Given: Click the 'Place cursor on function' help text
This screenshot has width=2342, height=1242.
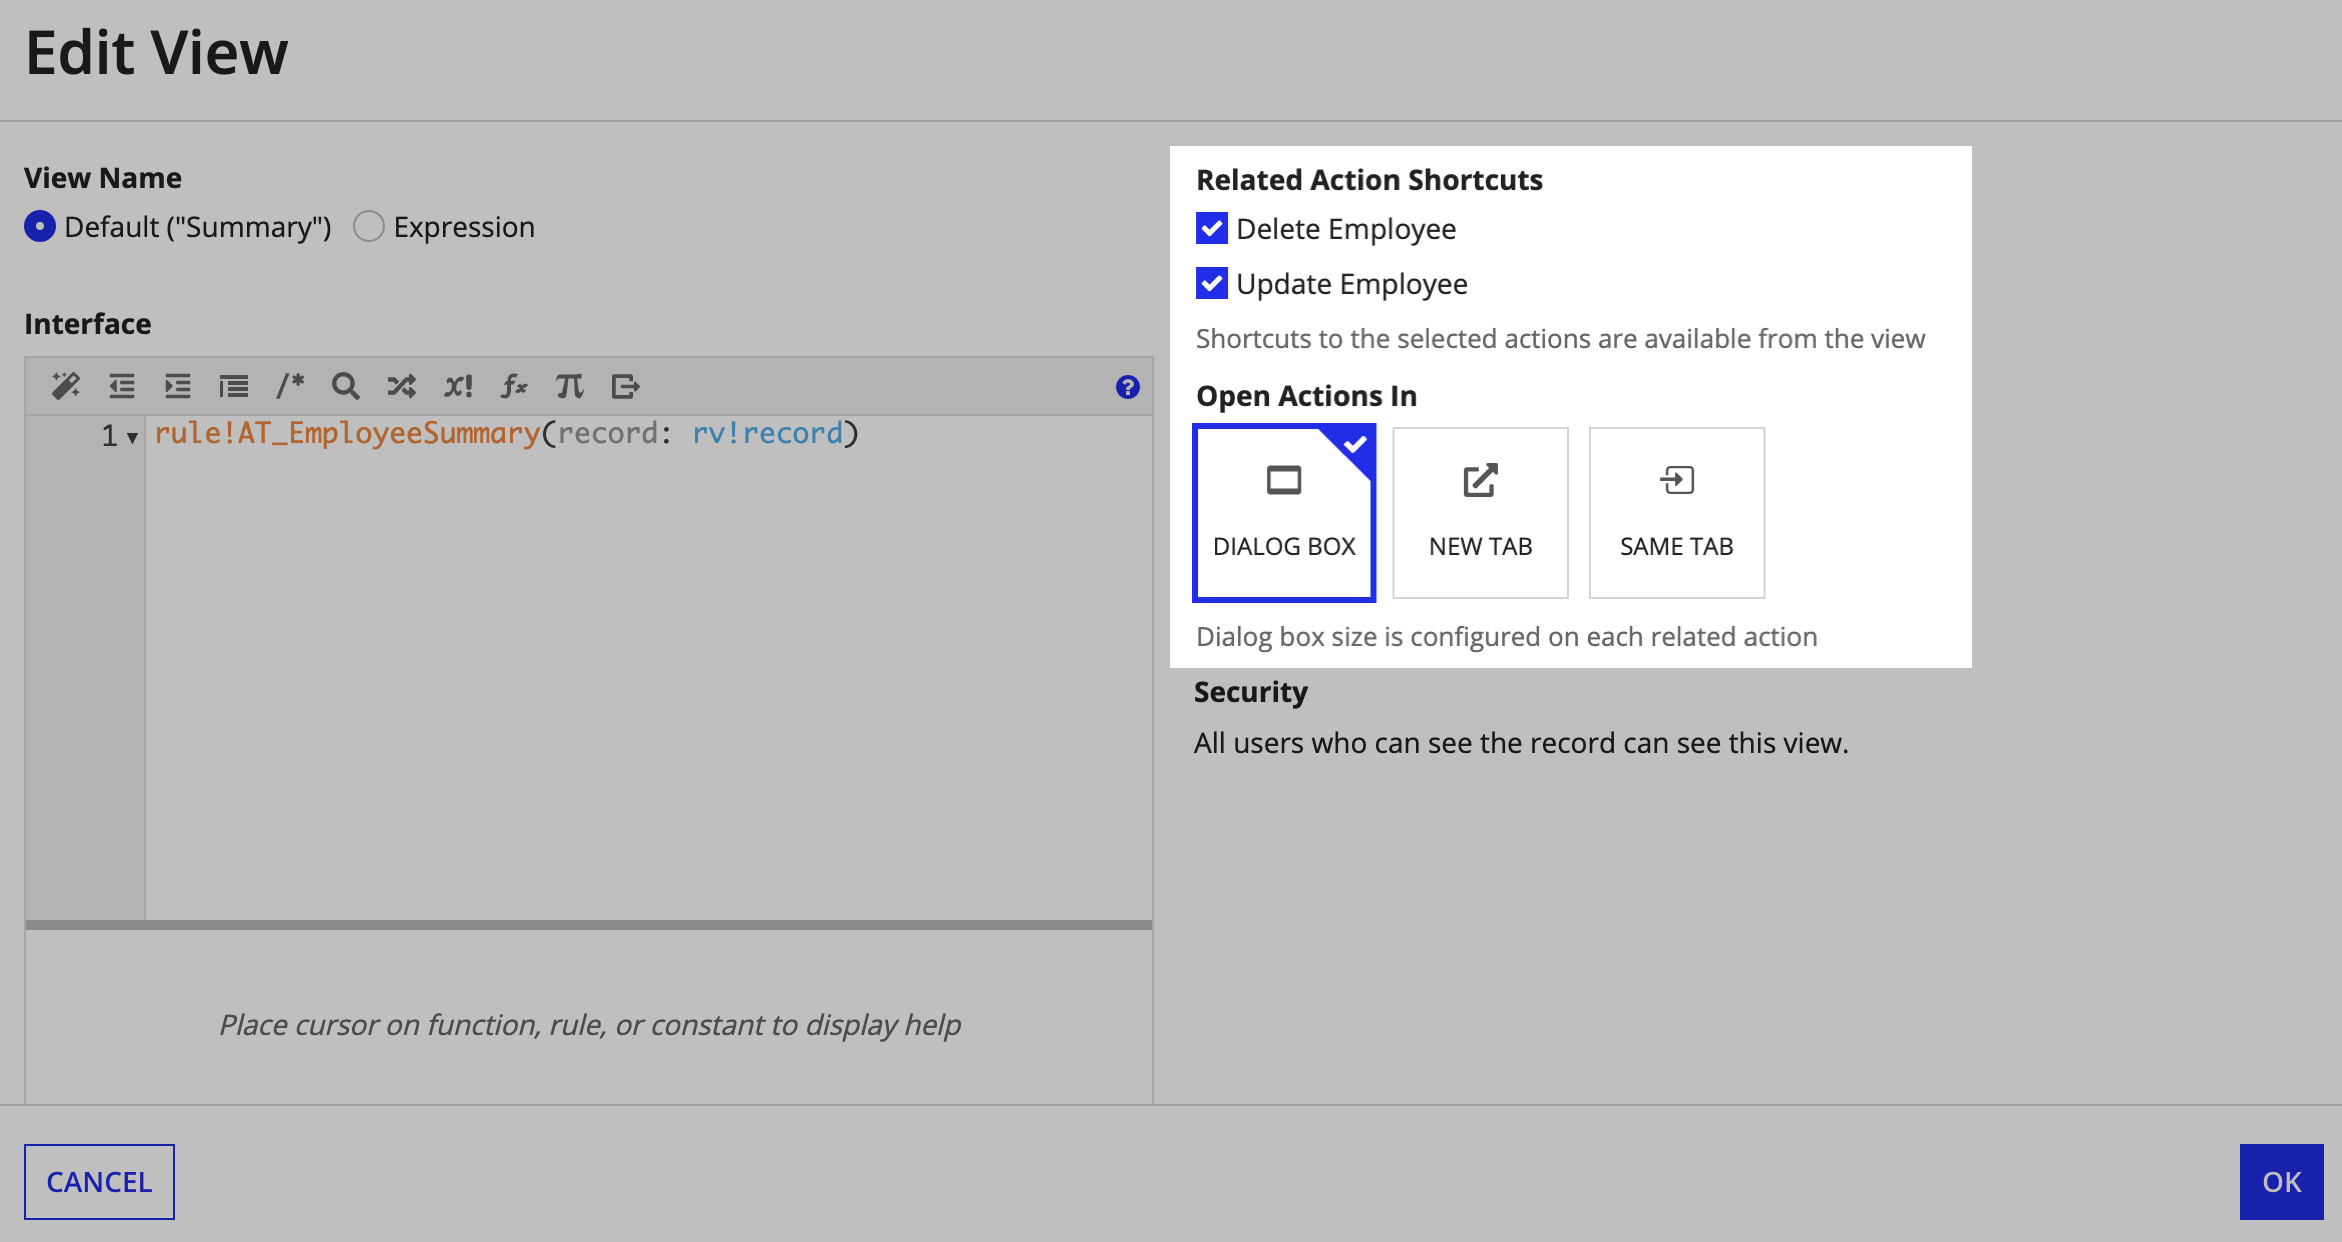Looking at the screenshot, I should pyautogui.click(x=590, y=1025).
